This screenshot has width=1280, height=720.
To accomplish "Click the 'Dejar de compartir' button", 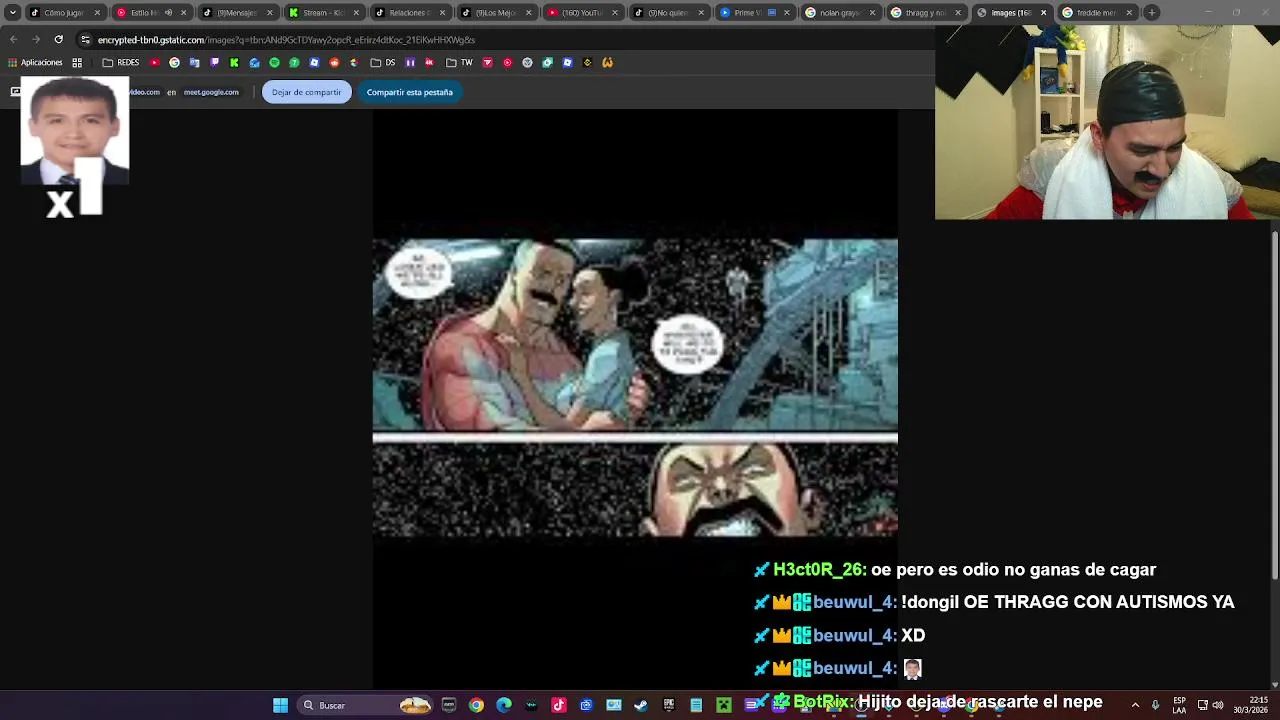I will (306, 92).
